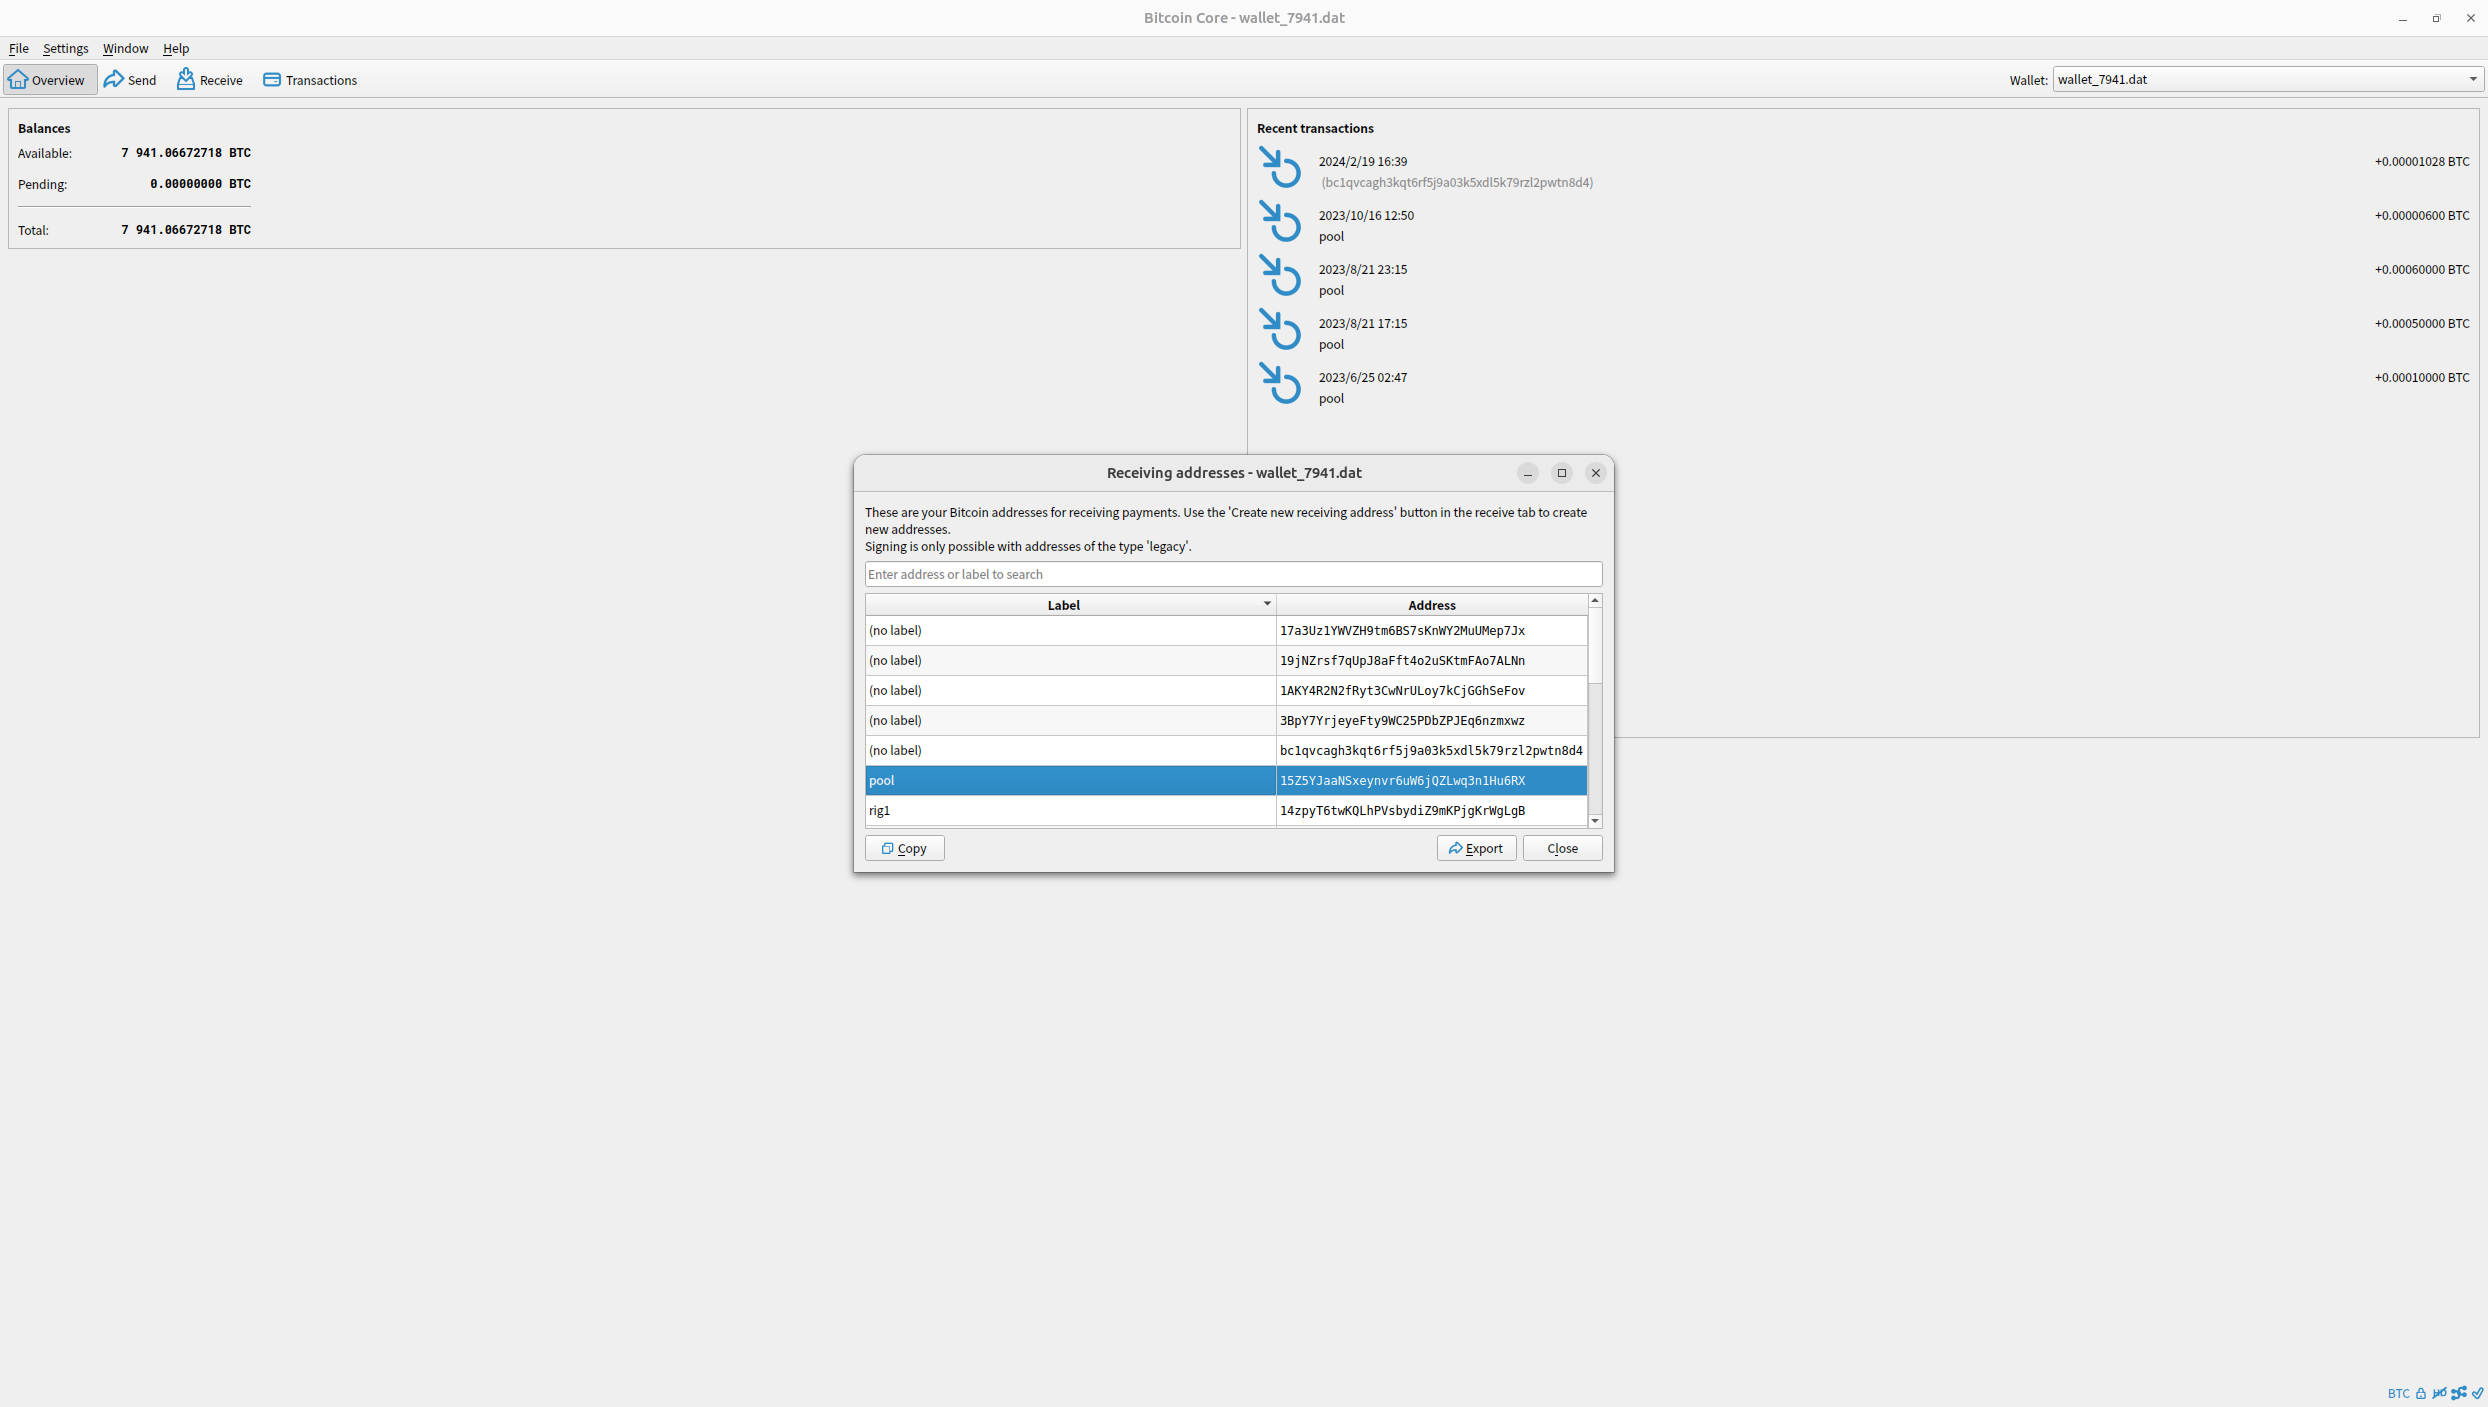2488x1407 pixels.
Task: Click incoming transaction icon dated 2023/10/16 12:50
Action: pyautogui.click(x=1280, y=222)
